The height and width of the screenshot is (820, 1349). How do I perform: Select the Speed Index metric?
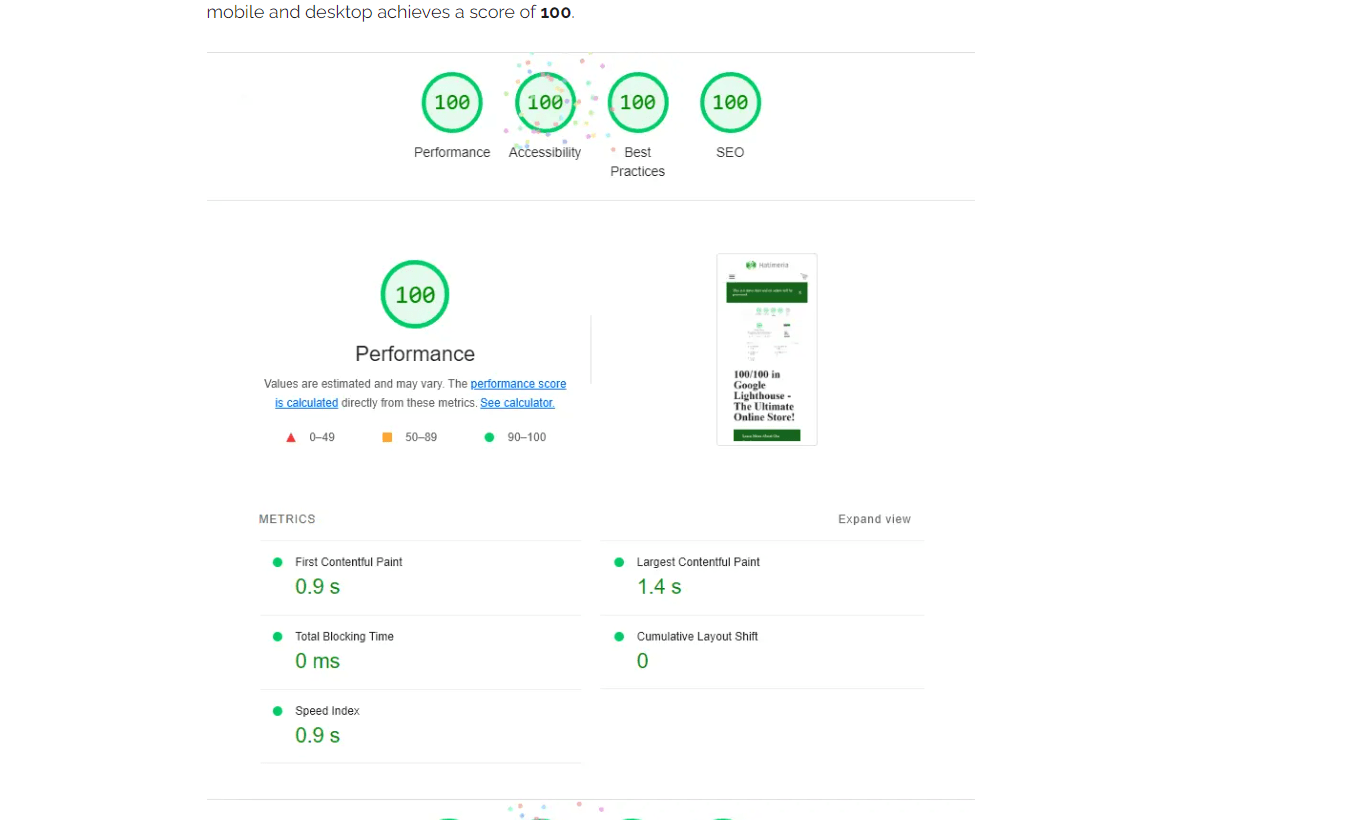[327, 711]
